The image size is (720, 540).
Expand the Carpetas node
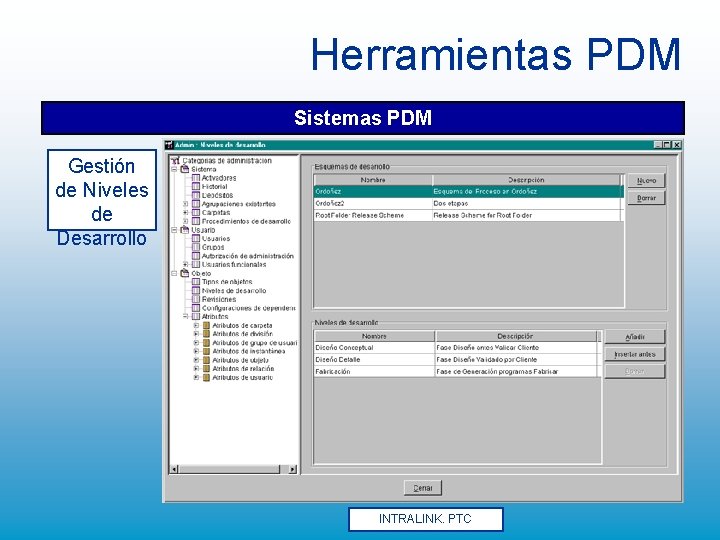point(186,213)
